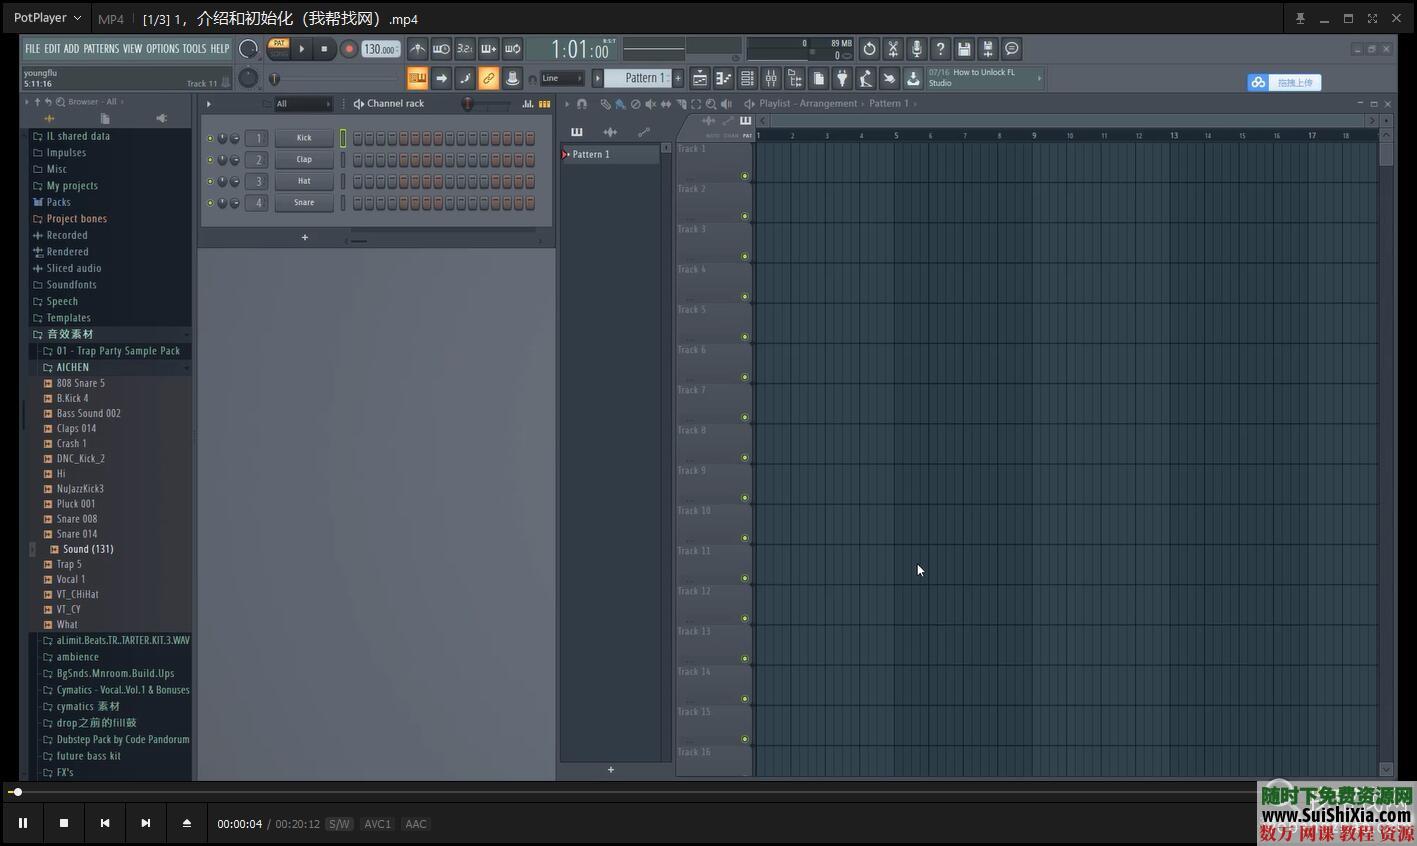
Task: Click the microphone one-click recording icon
Action: click(x=916, y=49)
